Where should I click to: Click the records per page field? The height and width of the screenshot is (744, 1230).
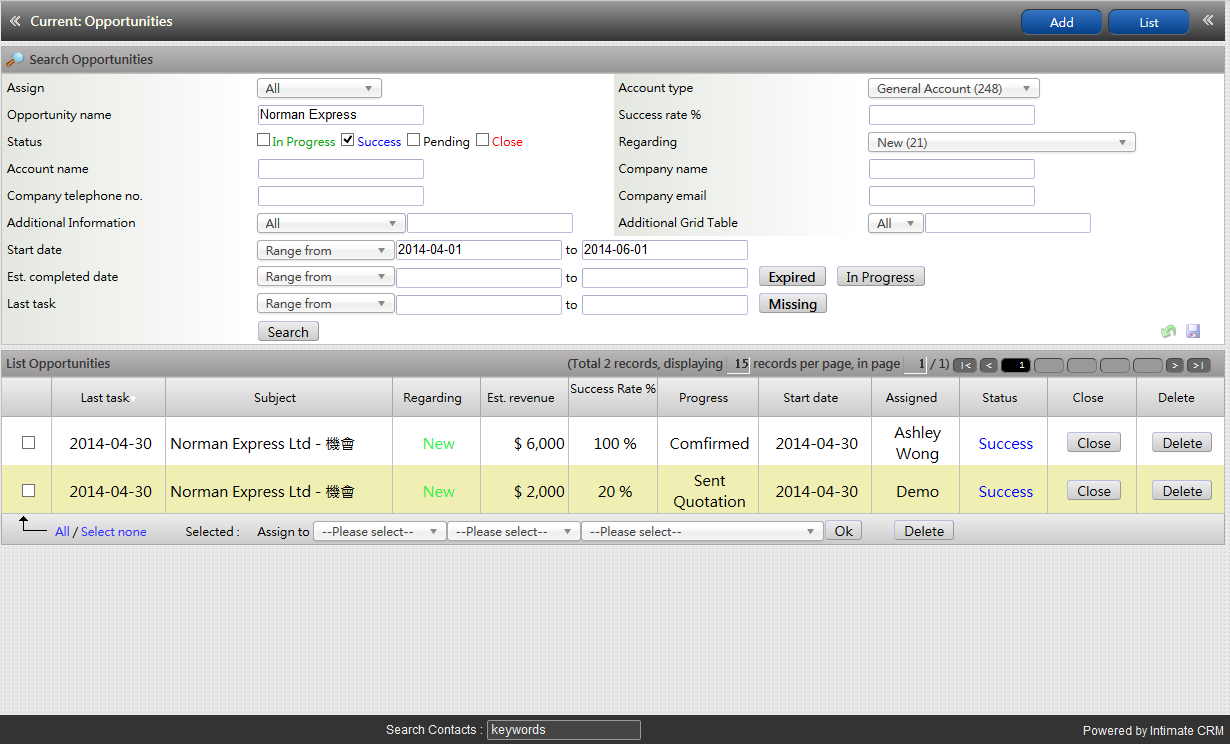(x=738, y=365)
